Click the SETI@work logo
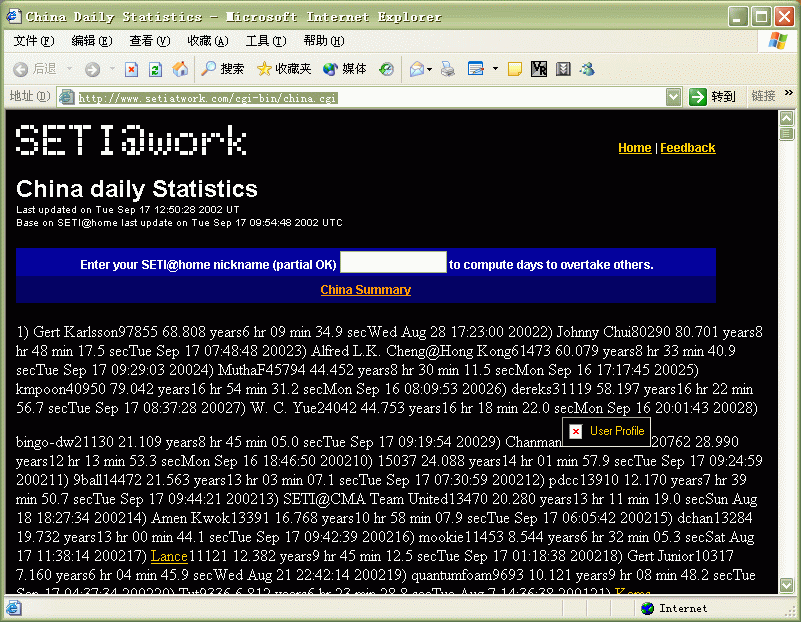Screen dimensions: 801x622 [131, 140]
